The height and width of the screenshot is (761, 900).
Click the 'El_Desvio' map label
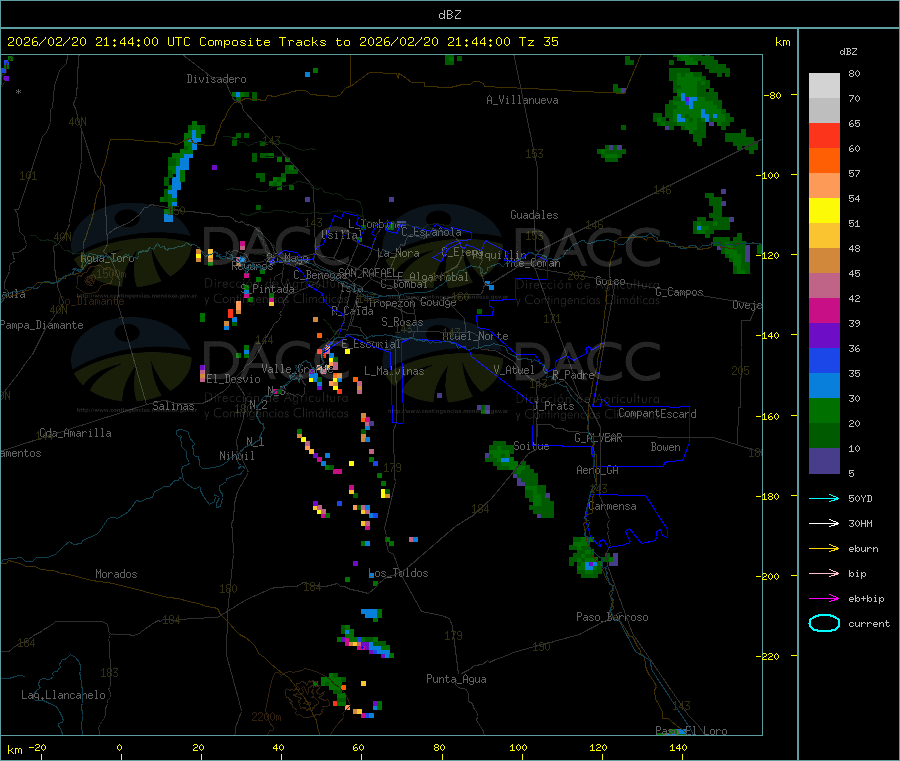[x=233, y=379]
